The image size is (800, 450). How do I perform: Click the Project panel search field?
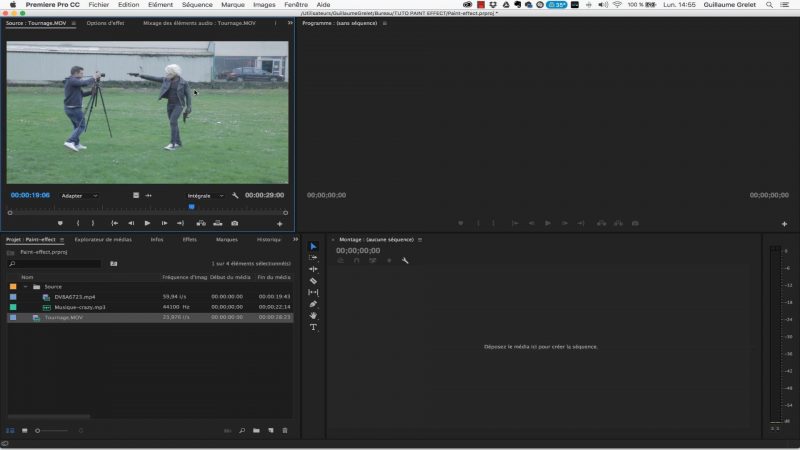point(55,264)
